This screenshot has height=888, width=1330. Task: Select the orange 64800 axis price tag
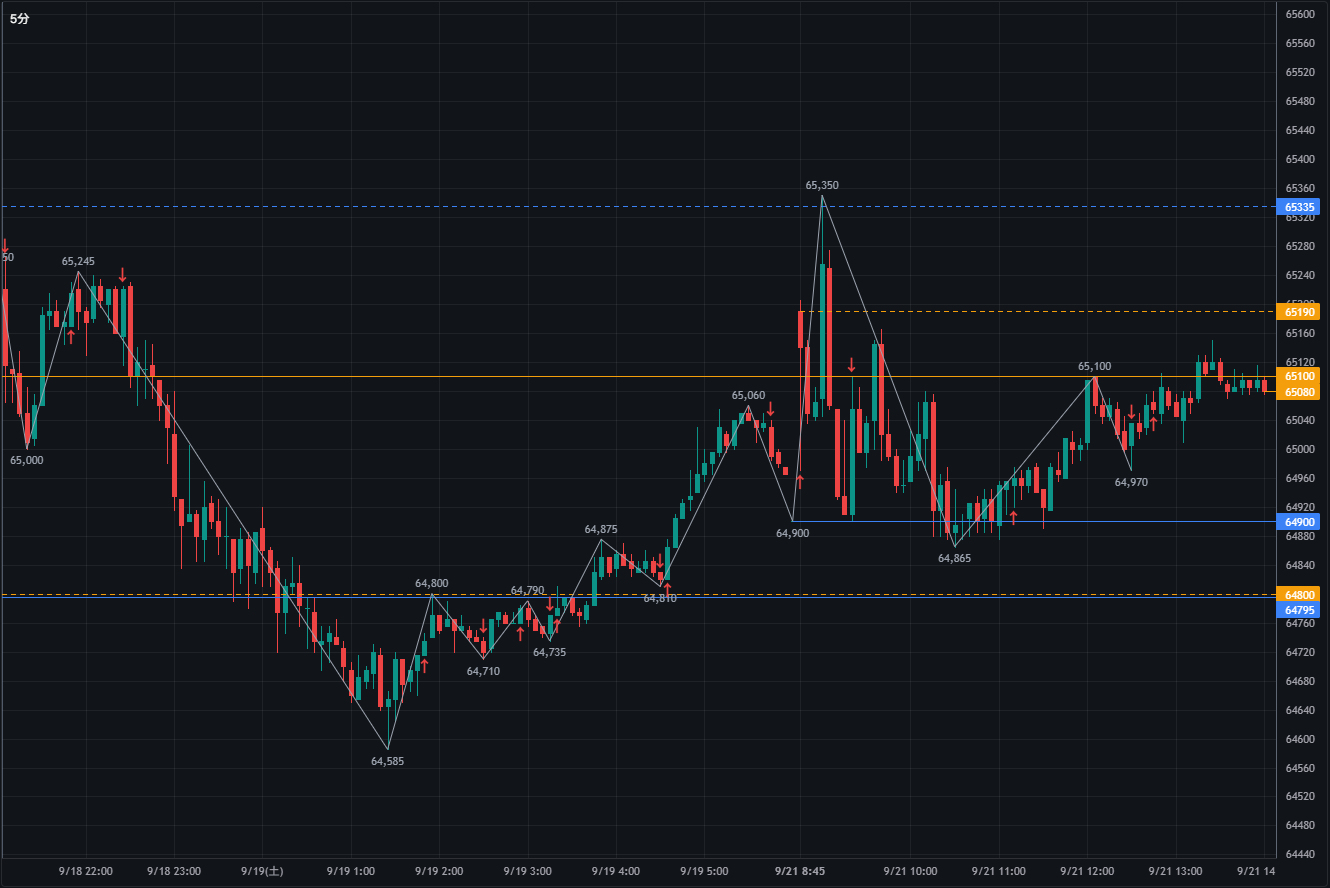pyautogui.click(x=1300, y=595)
